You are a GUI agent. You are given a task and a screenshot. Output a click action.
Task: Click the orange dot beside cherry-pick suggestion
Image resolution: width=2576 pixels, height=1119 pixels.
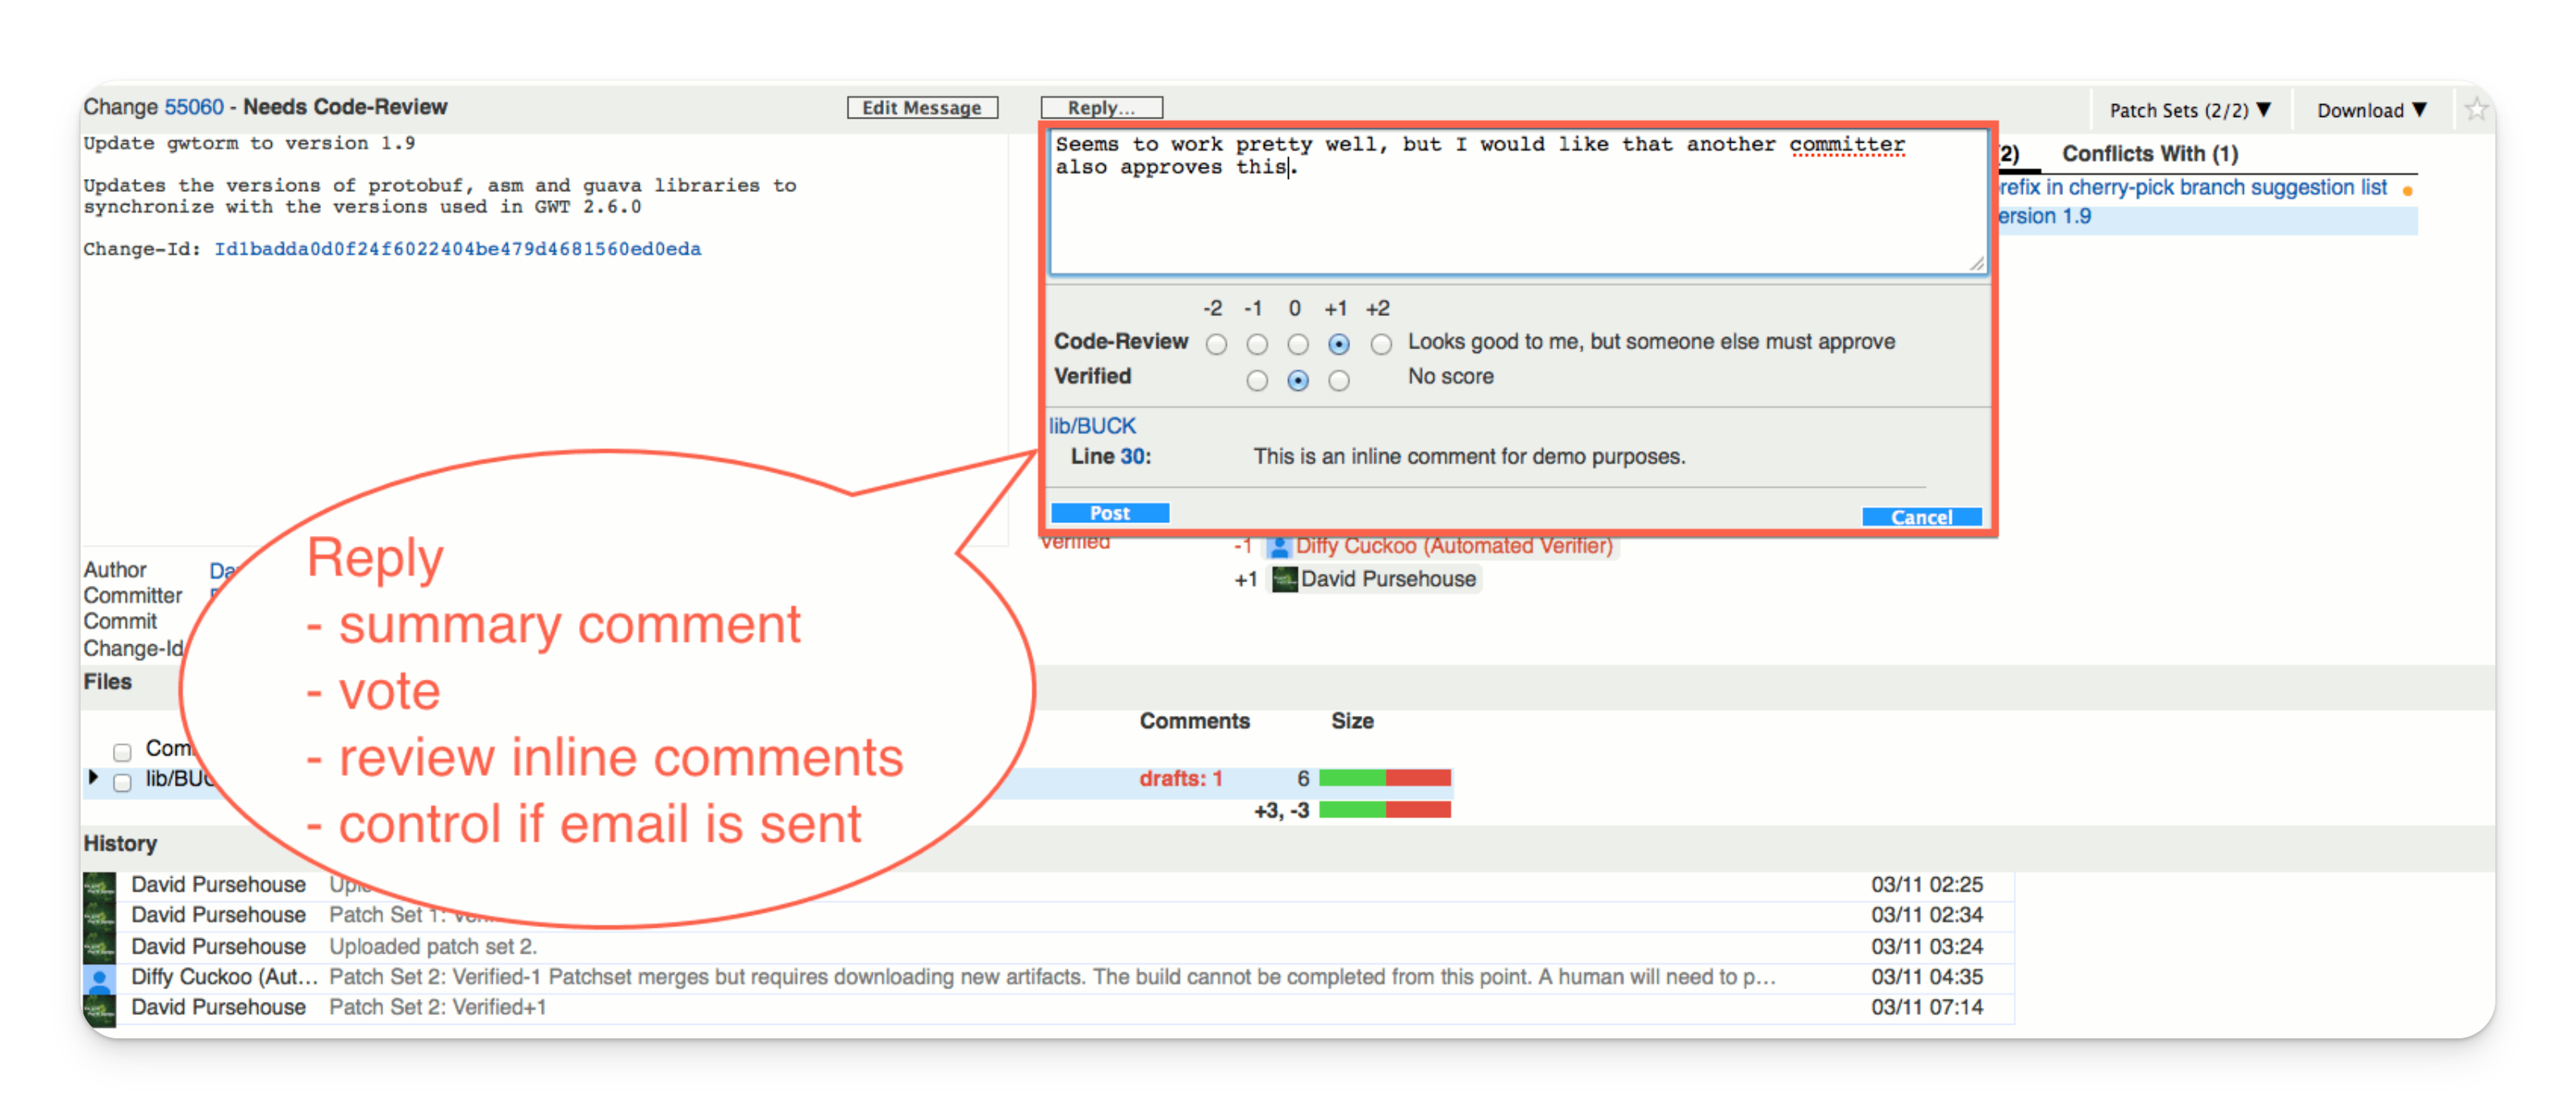pyautogui.click(x=2407, y=190)
